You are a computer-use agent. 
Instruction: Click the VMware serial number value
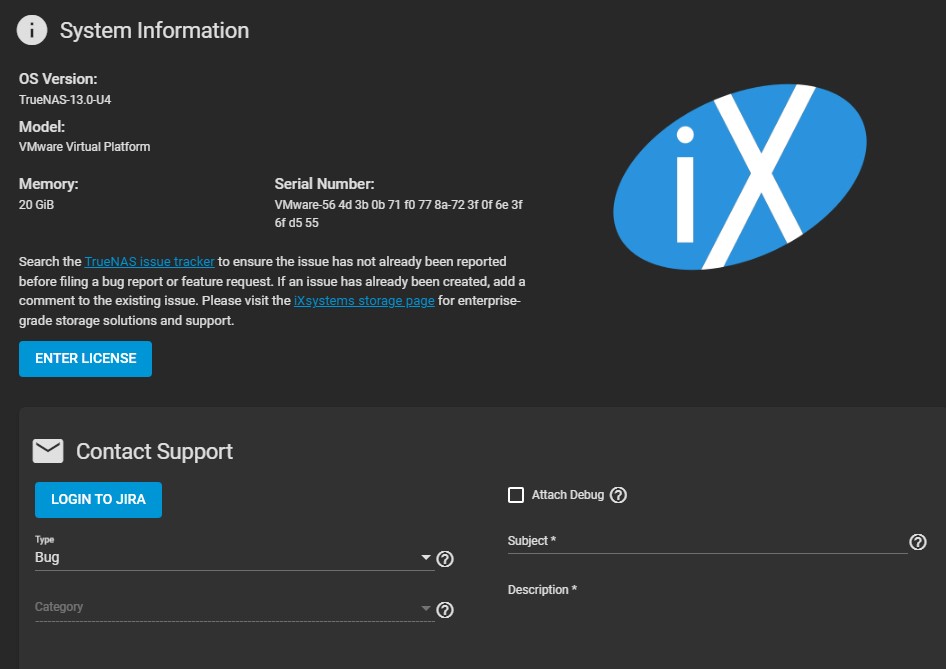click(398, 214)
